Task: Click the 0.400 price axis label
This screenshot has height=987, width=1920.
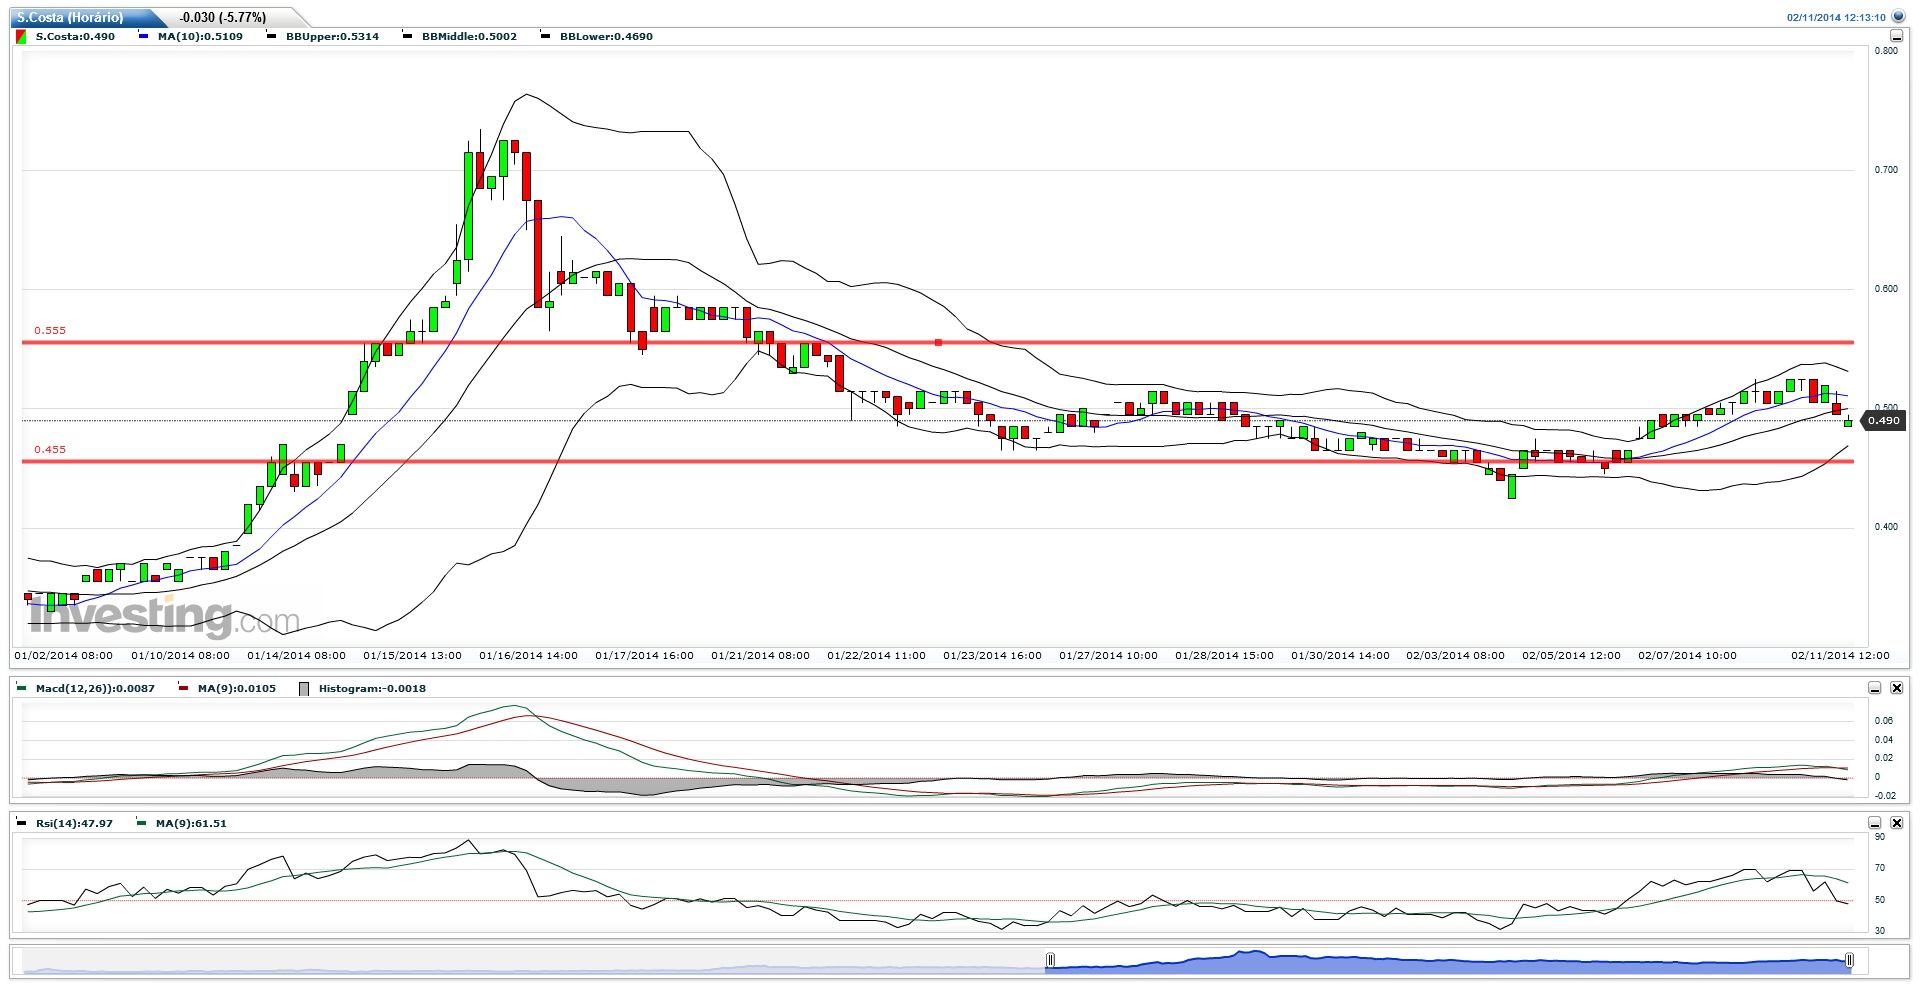Action: (1886, 527)
